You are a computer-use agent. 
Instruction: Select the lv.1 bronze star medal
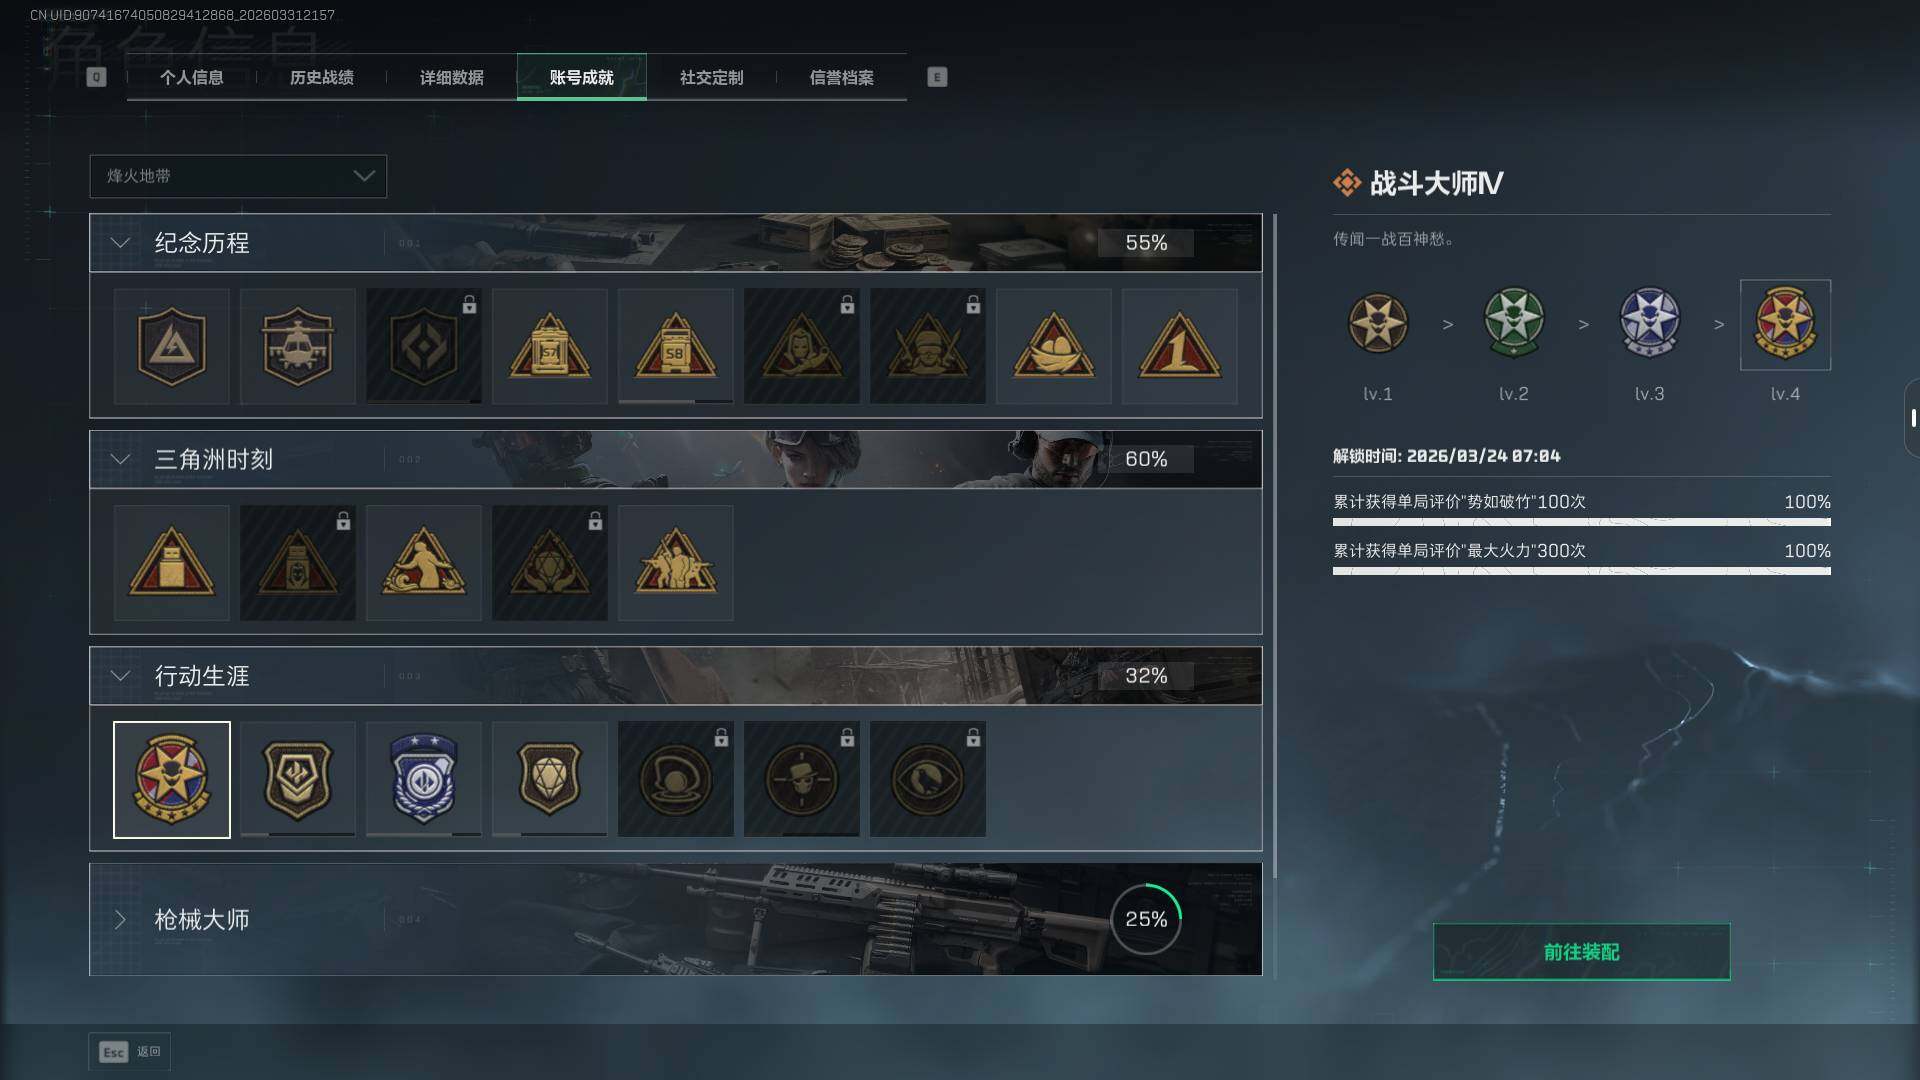pos(1377,323)
